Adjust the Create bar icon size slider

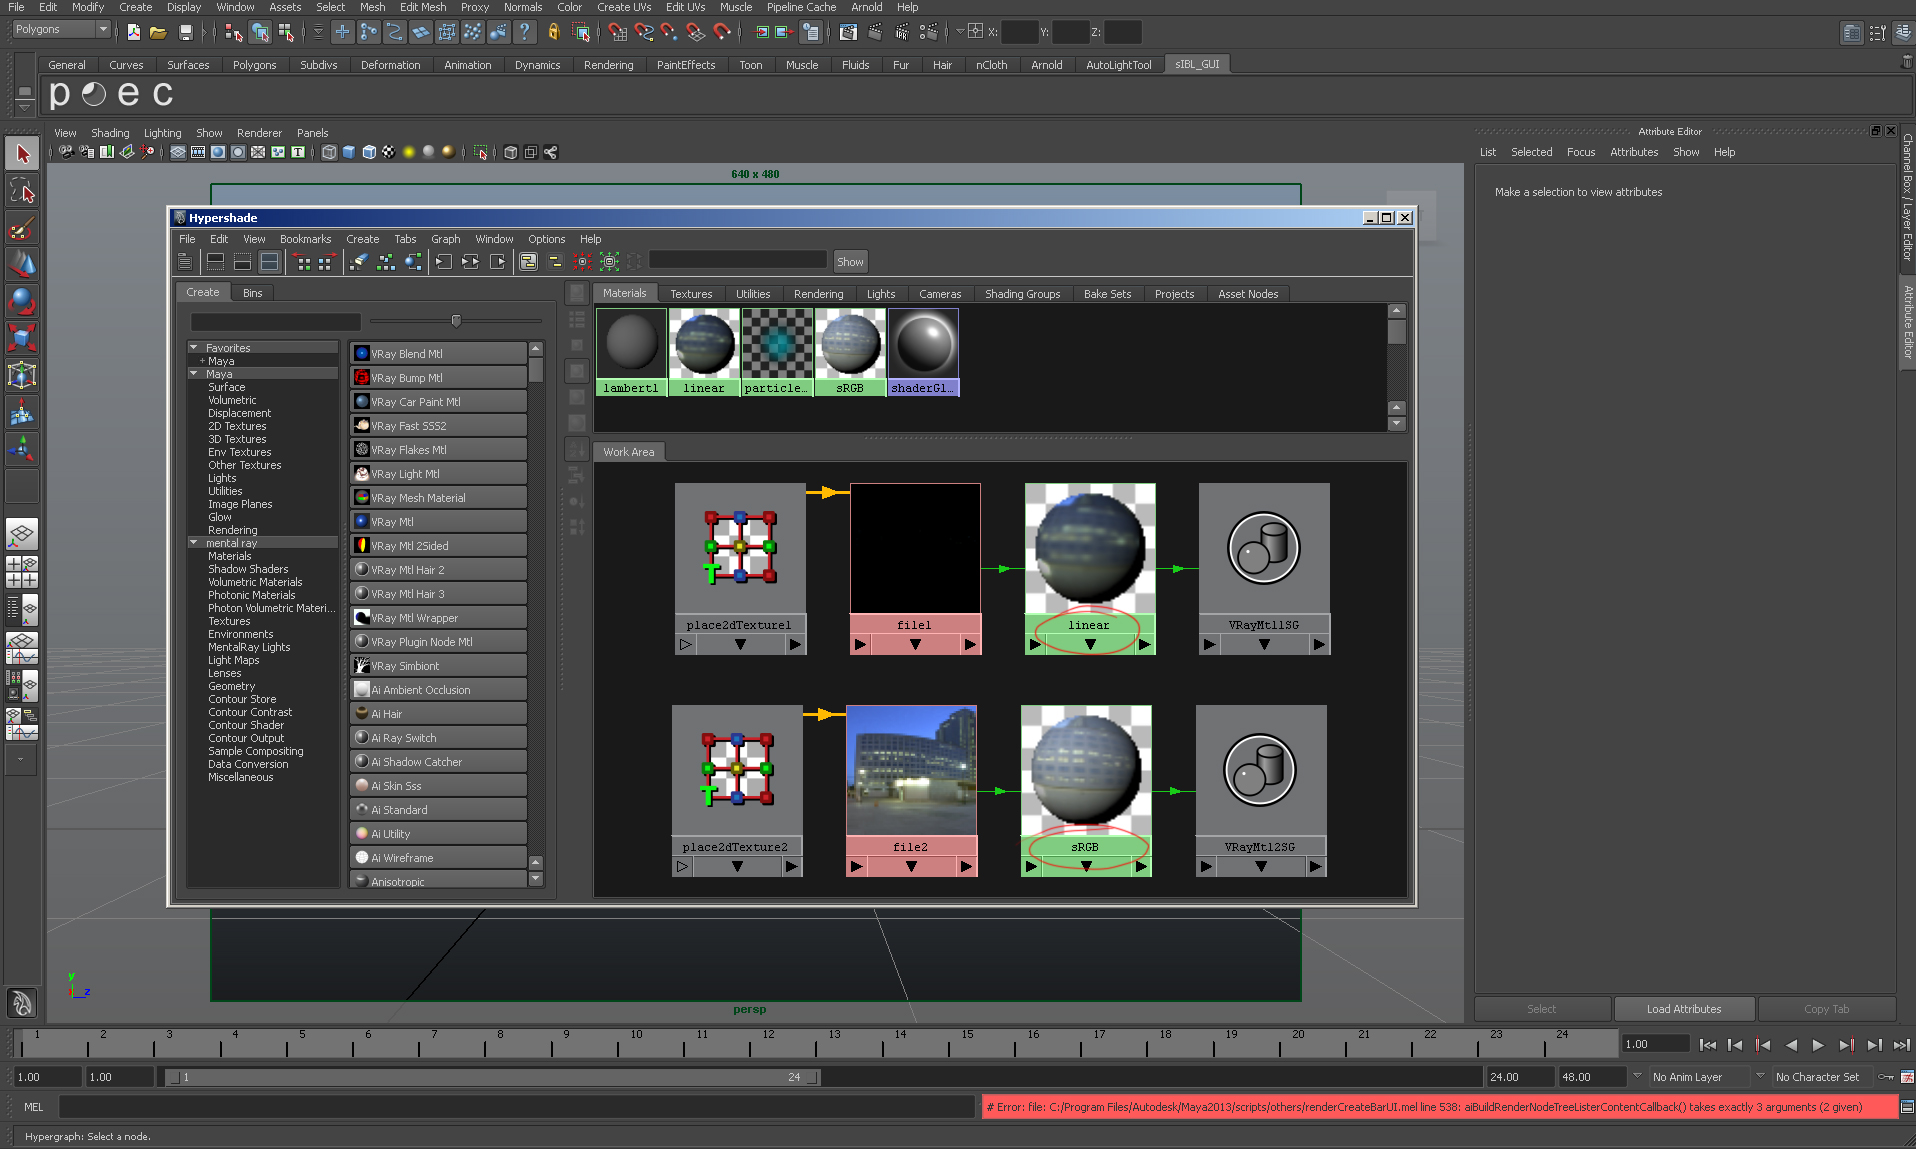[456, 321]
